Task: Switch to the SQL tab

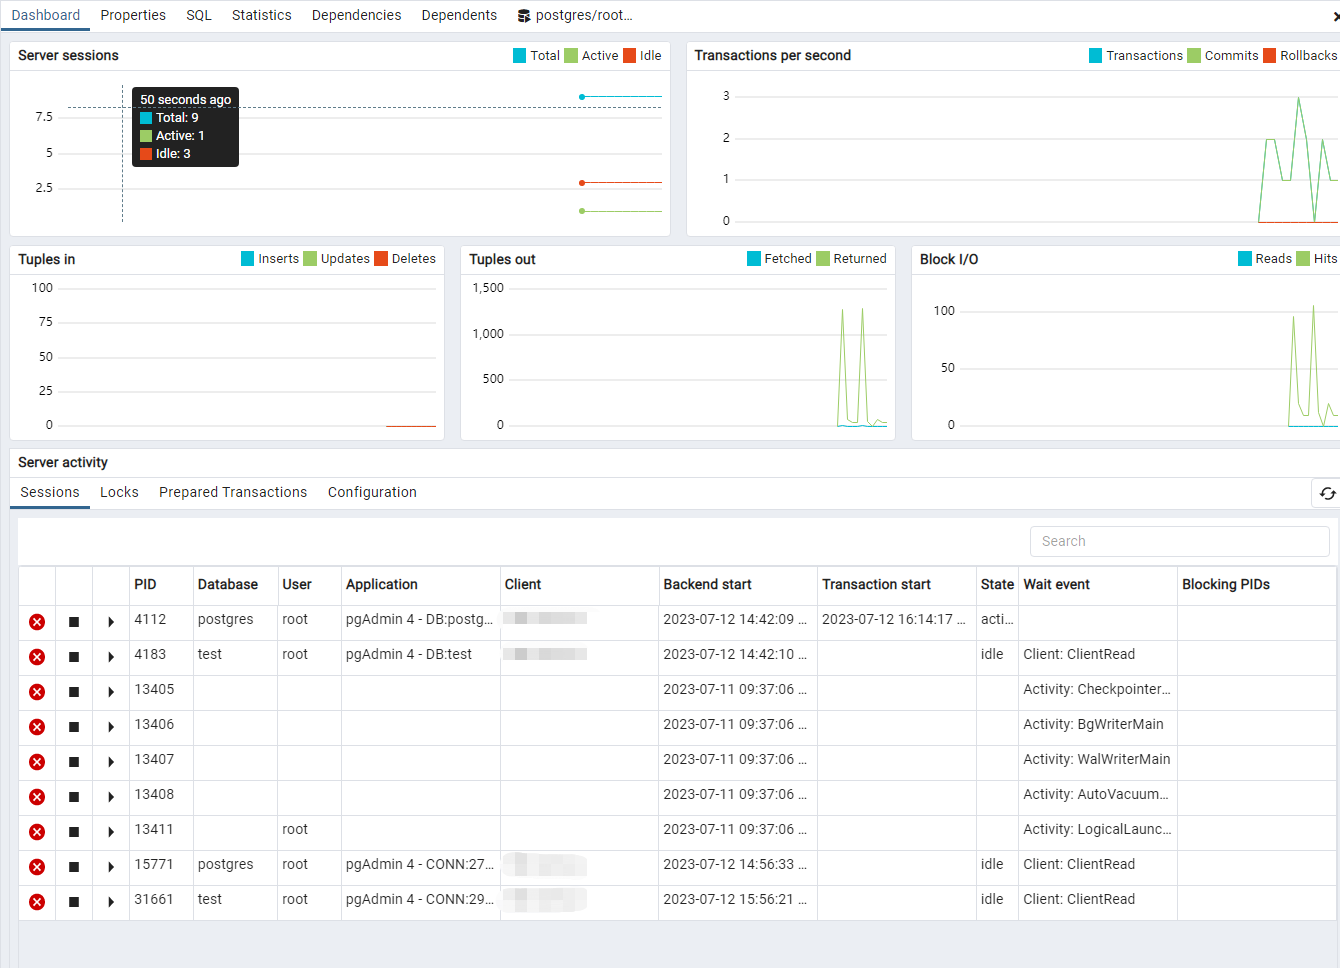Action: click(x=199, y=15)
